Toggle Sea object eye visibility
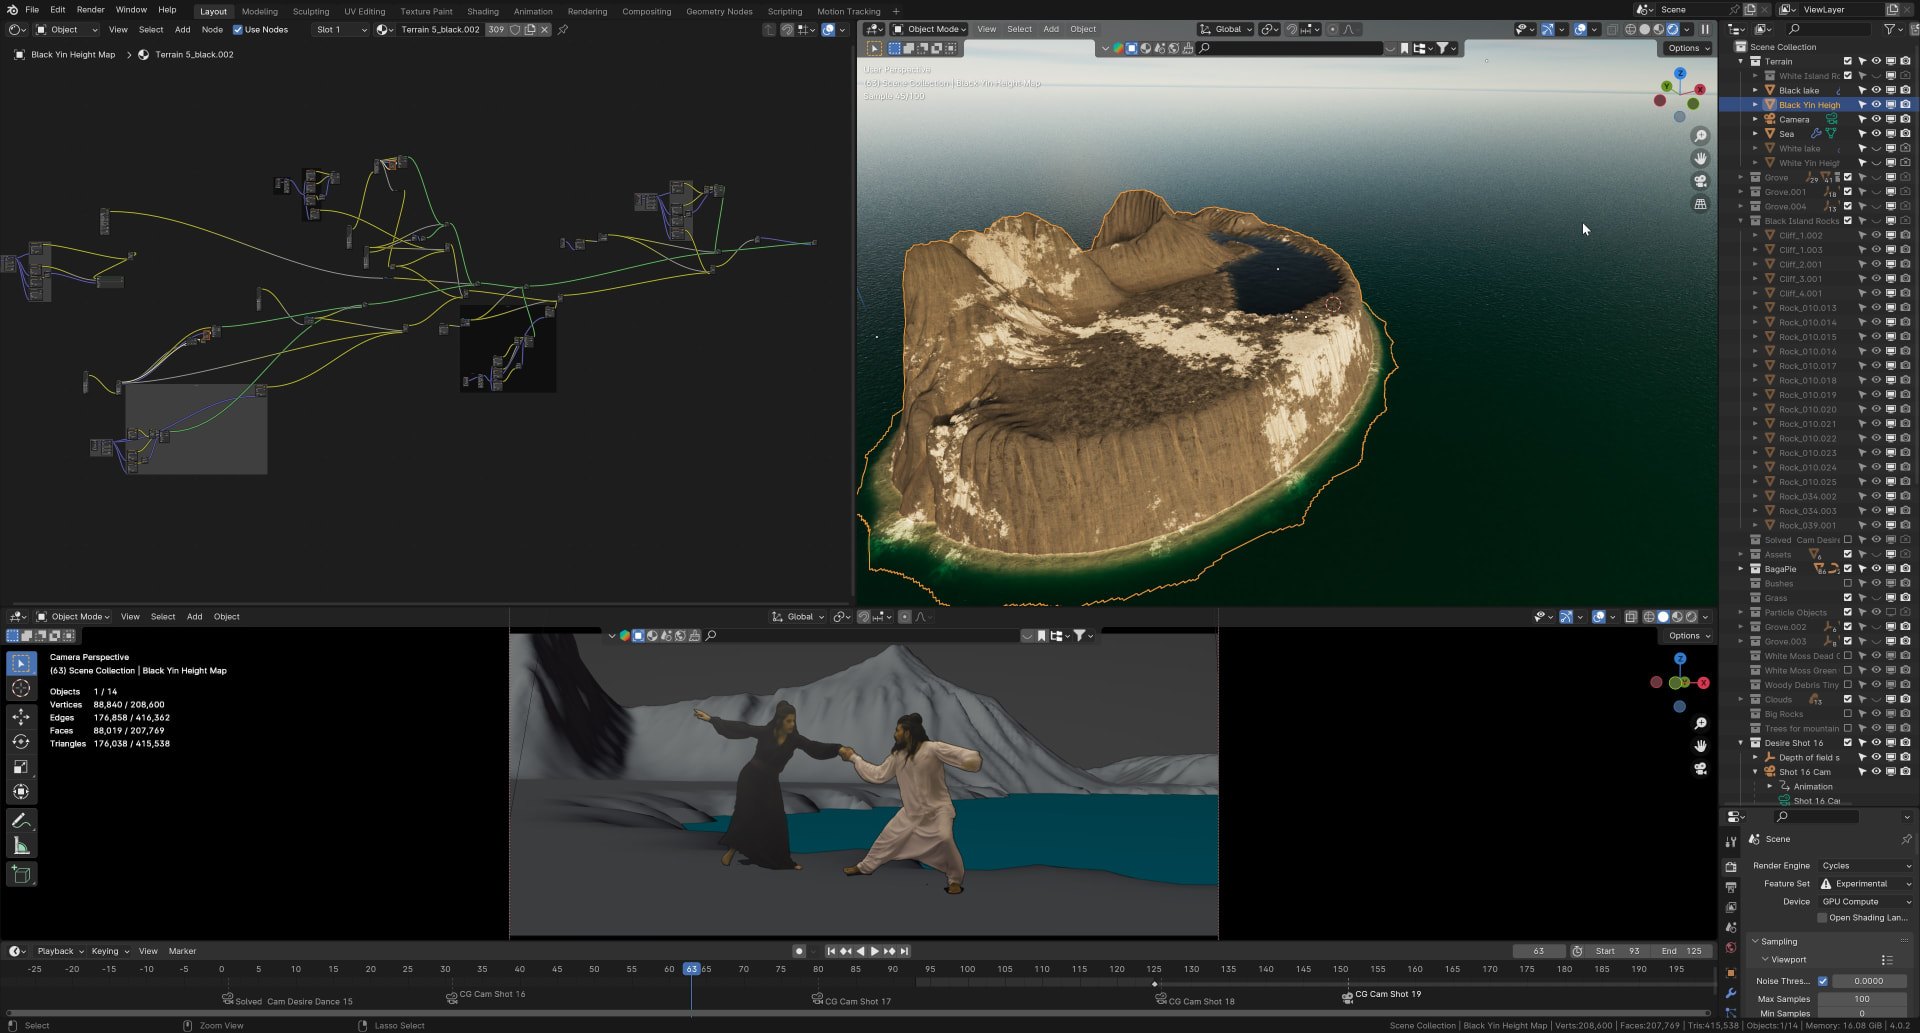The width and height of the screenshot is (1920, 1033). 1876,134
